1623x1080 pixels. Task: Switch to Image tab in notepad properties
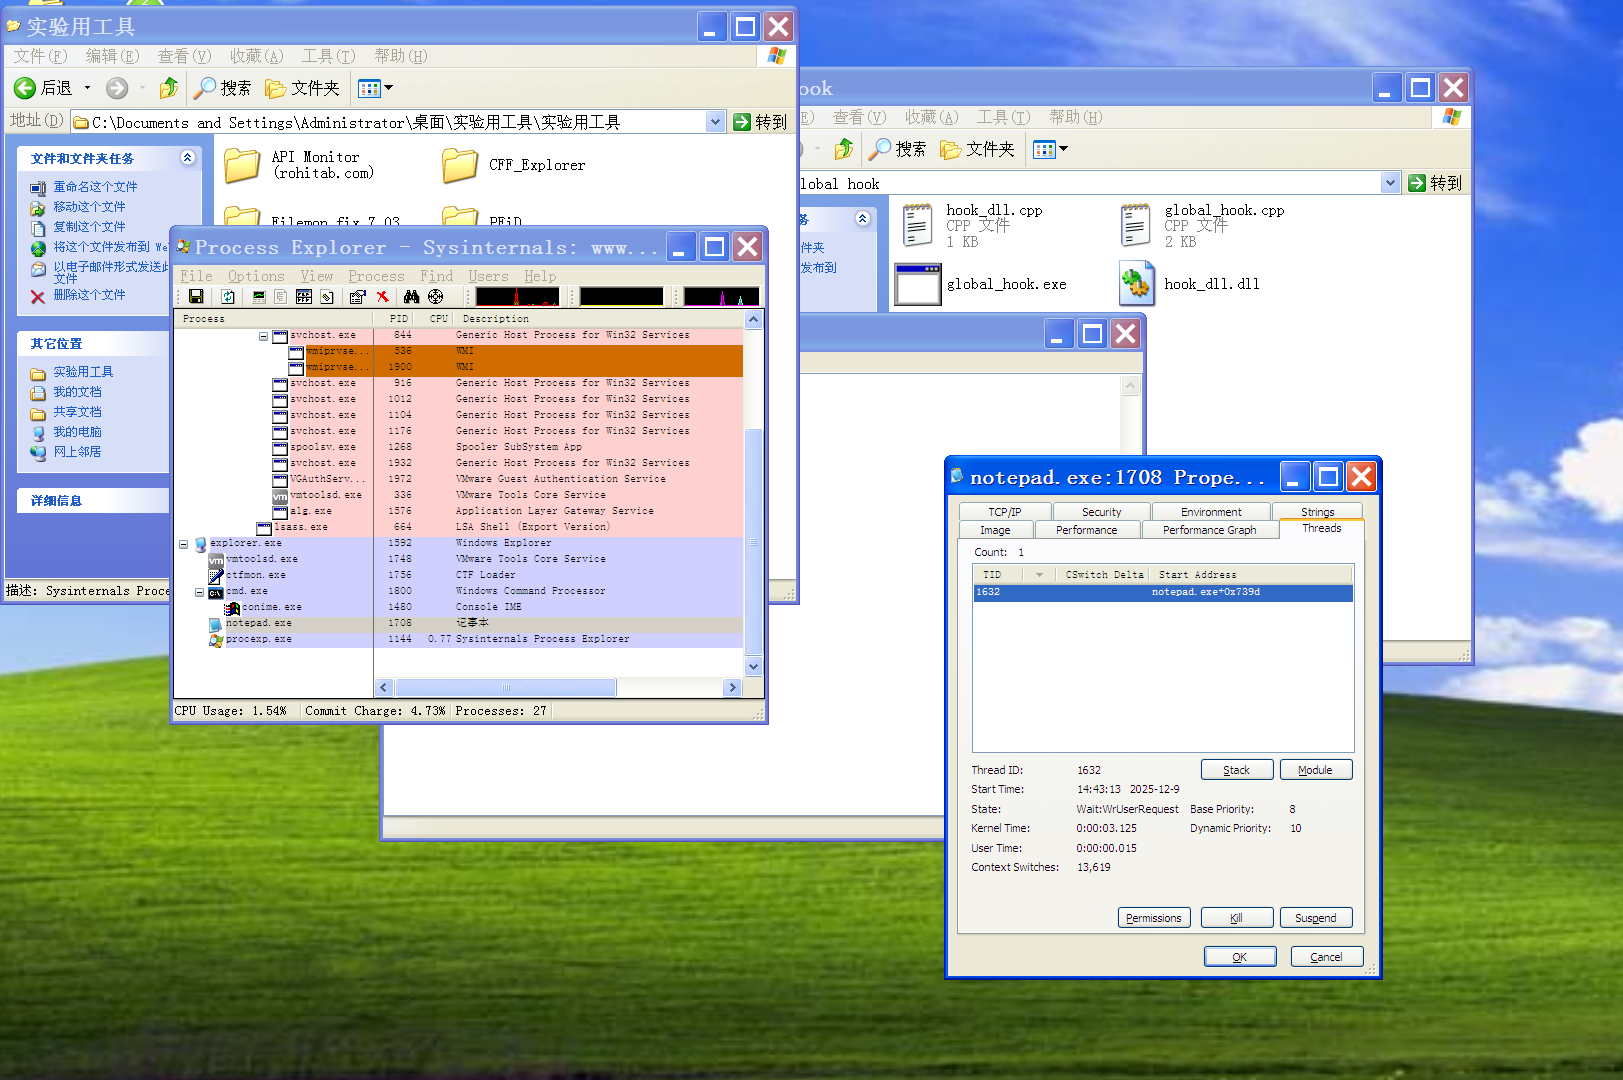995,530
